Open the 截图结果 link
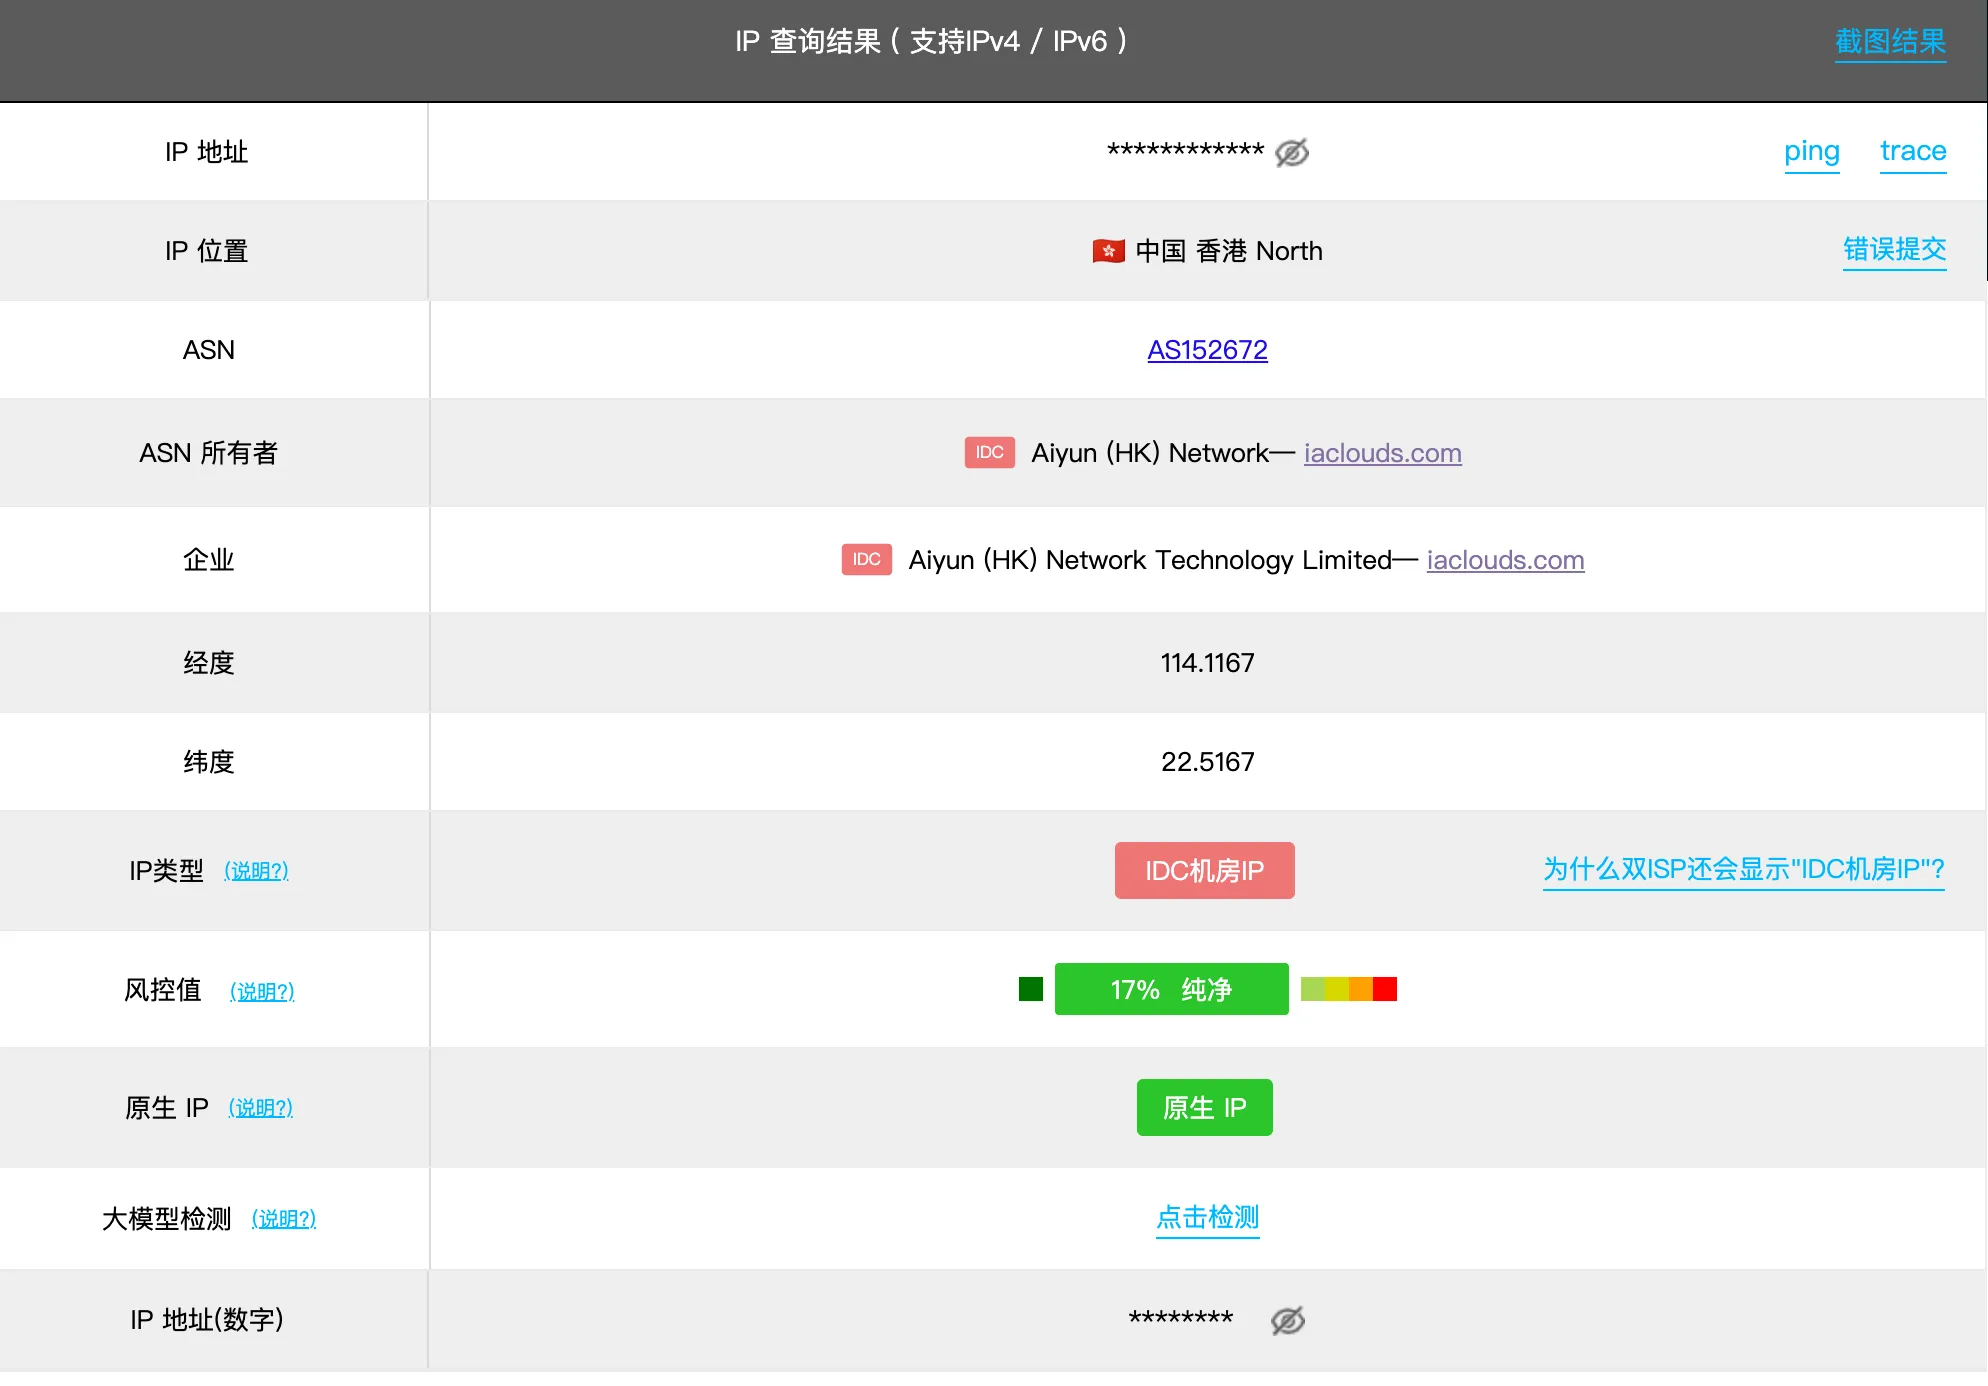This screenshot has width=1988, height=1386. [x=1889, y=42]
